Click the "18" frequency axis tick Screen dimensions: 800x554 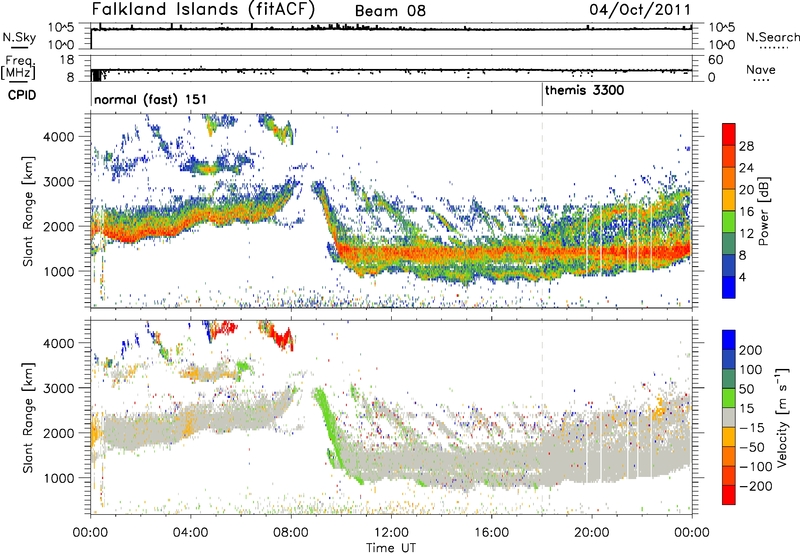coord(67,60)
